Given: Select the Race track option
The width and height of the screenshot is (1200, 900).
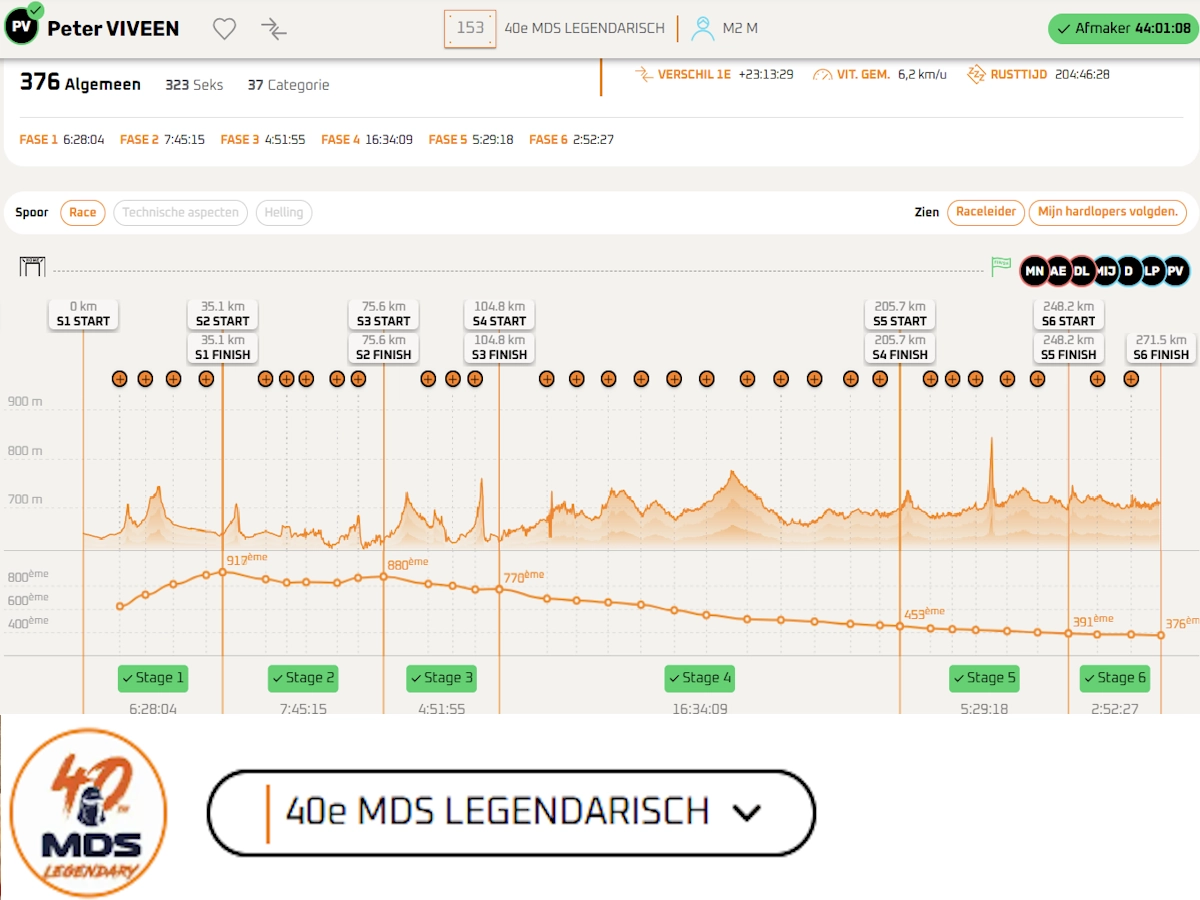Looking at the screenshot, I should tap(83, 212).
